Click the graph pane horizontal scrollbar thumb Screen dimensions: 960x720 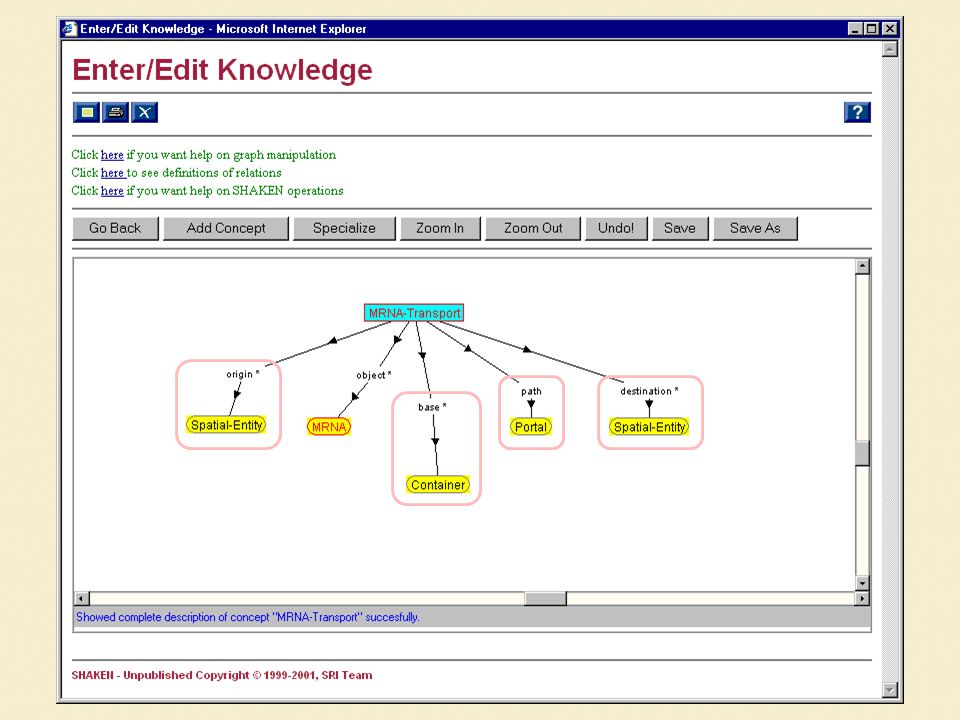[x=546, y=598]
